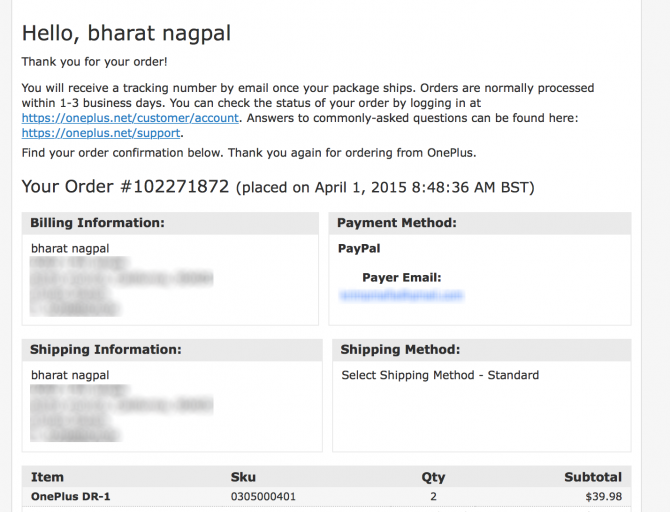Click the Subtotal column header
The image size is (670, 512).
tap(593, 477)
